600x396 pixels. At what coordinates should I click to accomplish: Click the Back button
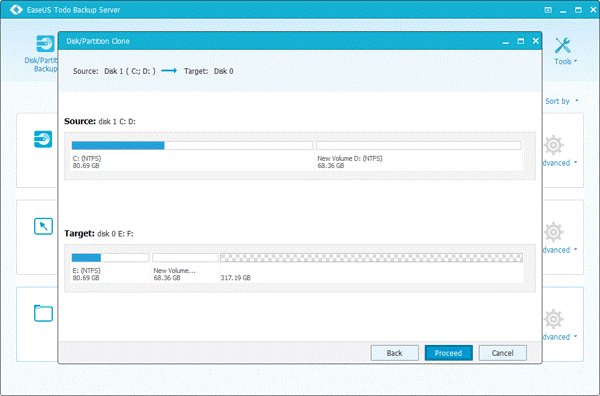pyautogui.click(x=395, y=353)
